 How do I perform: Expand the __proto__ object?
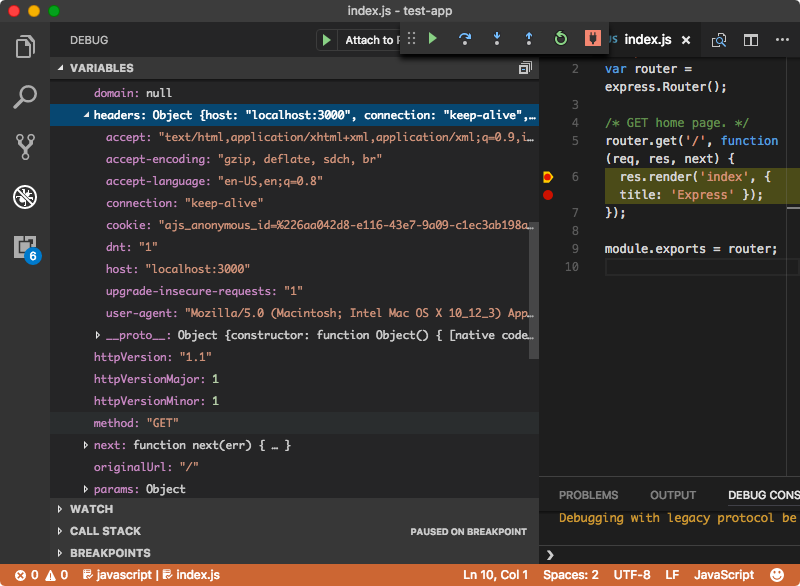click(x=97, y=335)
